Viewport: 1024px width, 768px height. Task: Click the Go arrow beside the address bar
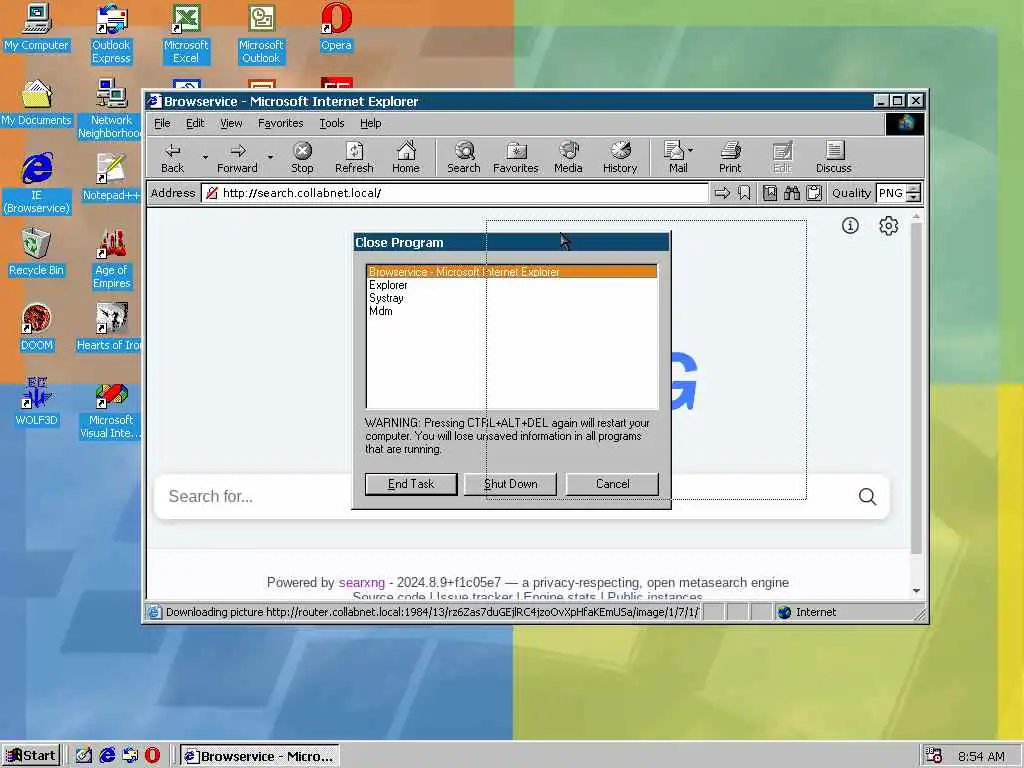pyautogui.click(x=722, y=193)
